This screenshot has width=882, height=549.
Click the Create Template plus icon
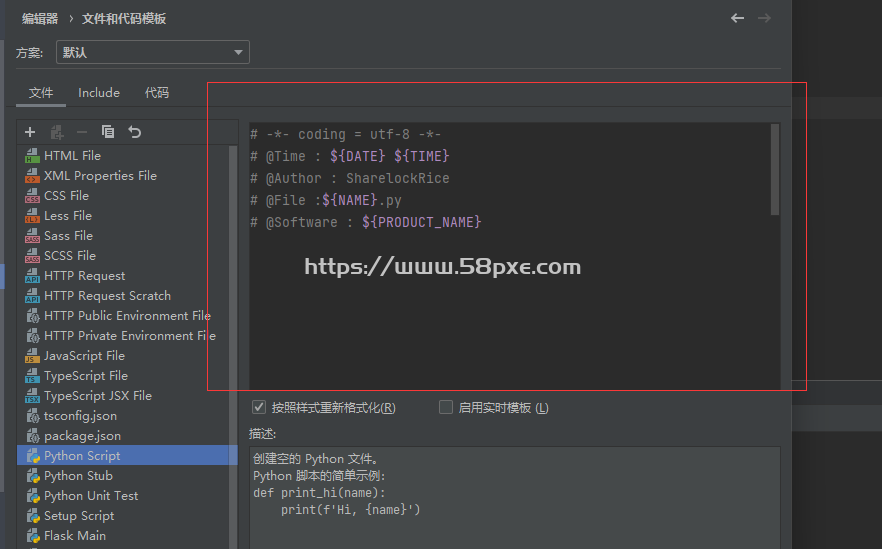coord(30,132)
